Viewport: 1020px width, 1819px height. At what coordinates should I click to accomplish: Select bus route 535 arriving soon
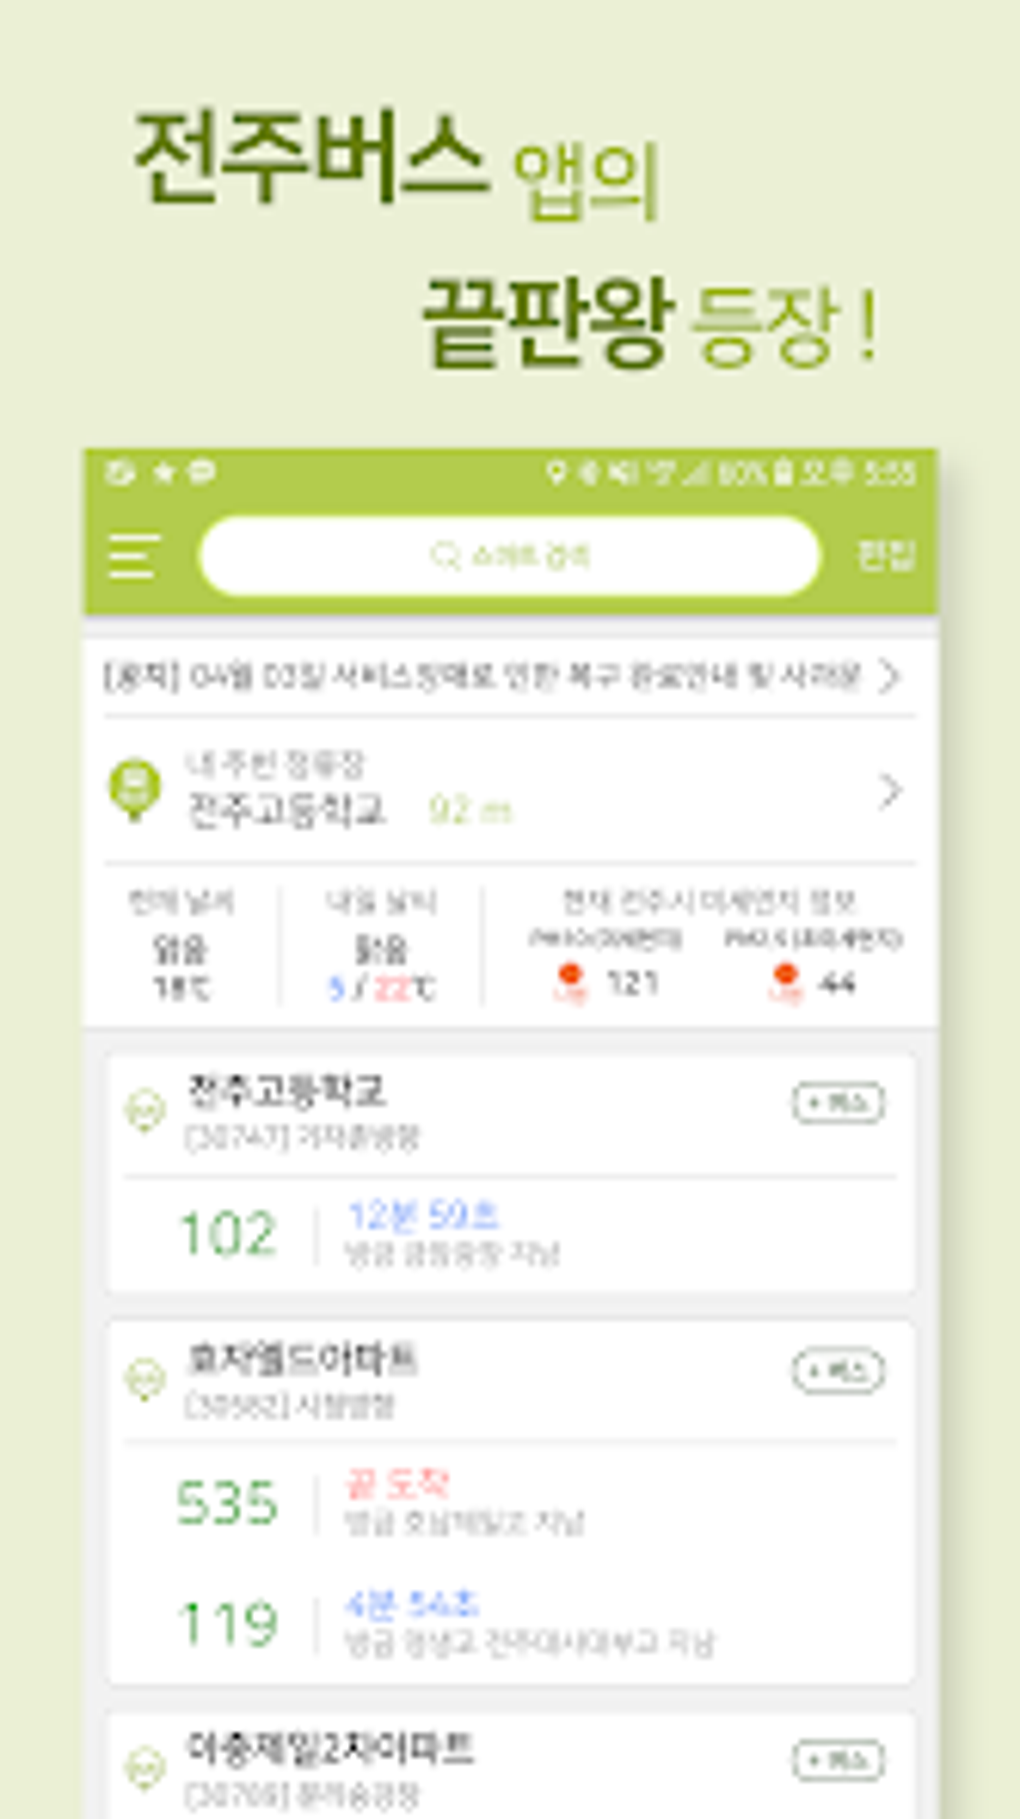click(x=510, y=1502)
